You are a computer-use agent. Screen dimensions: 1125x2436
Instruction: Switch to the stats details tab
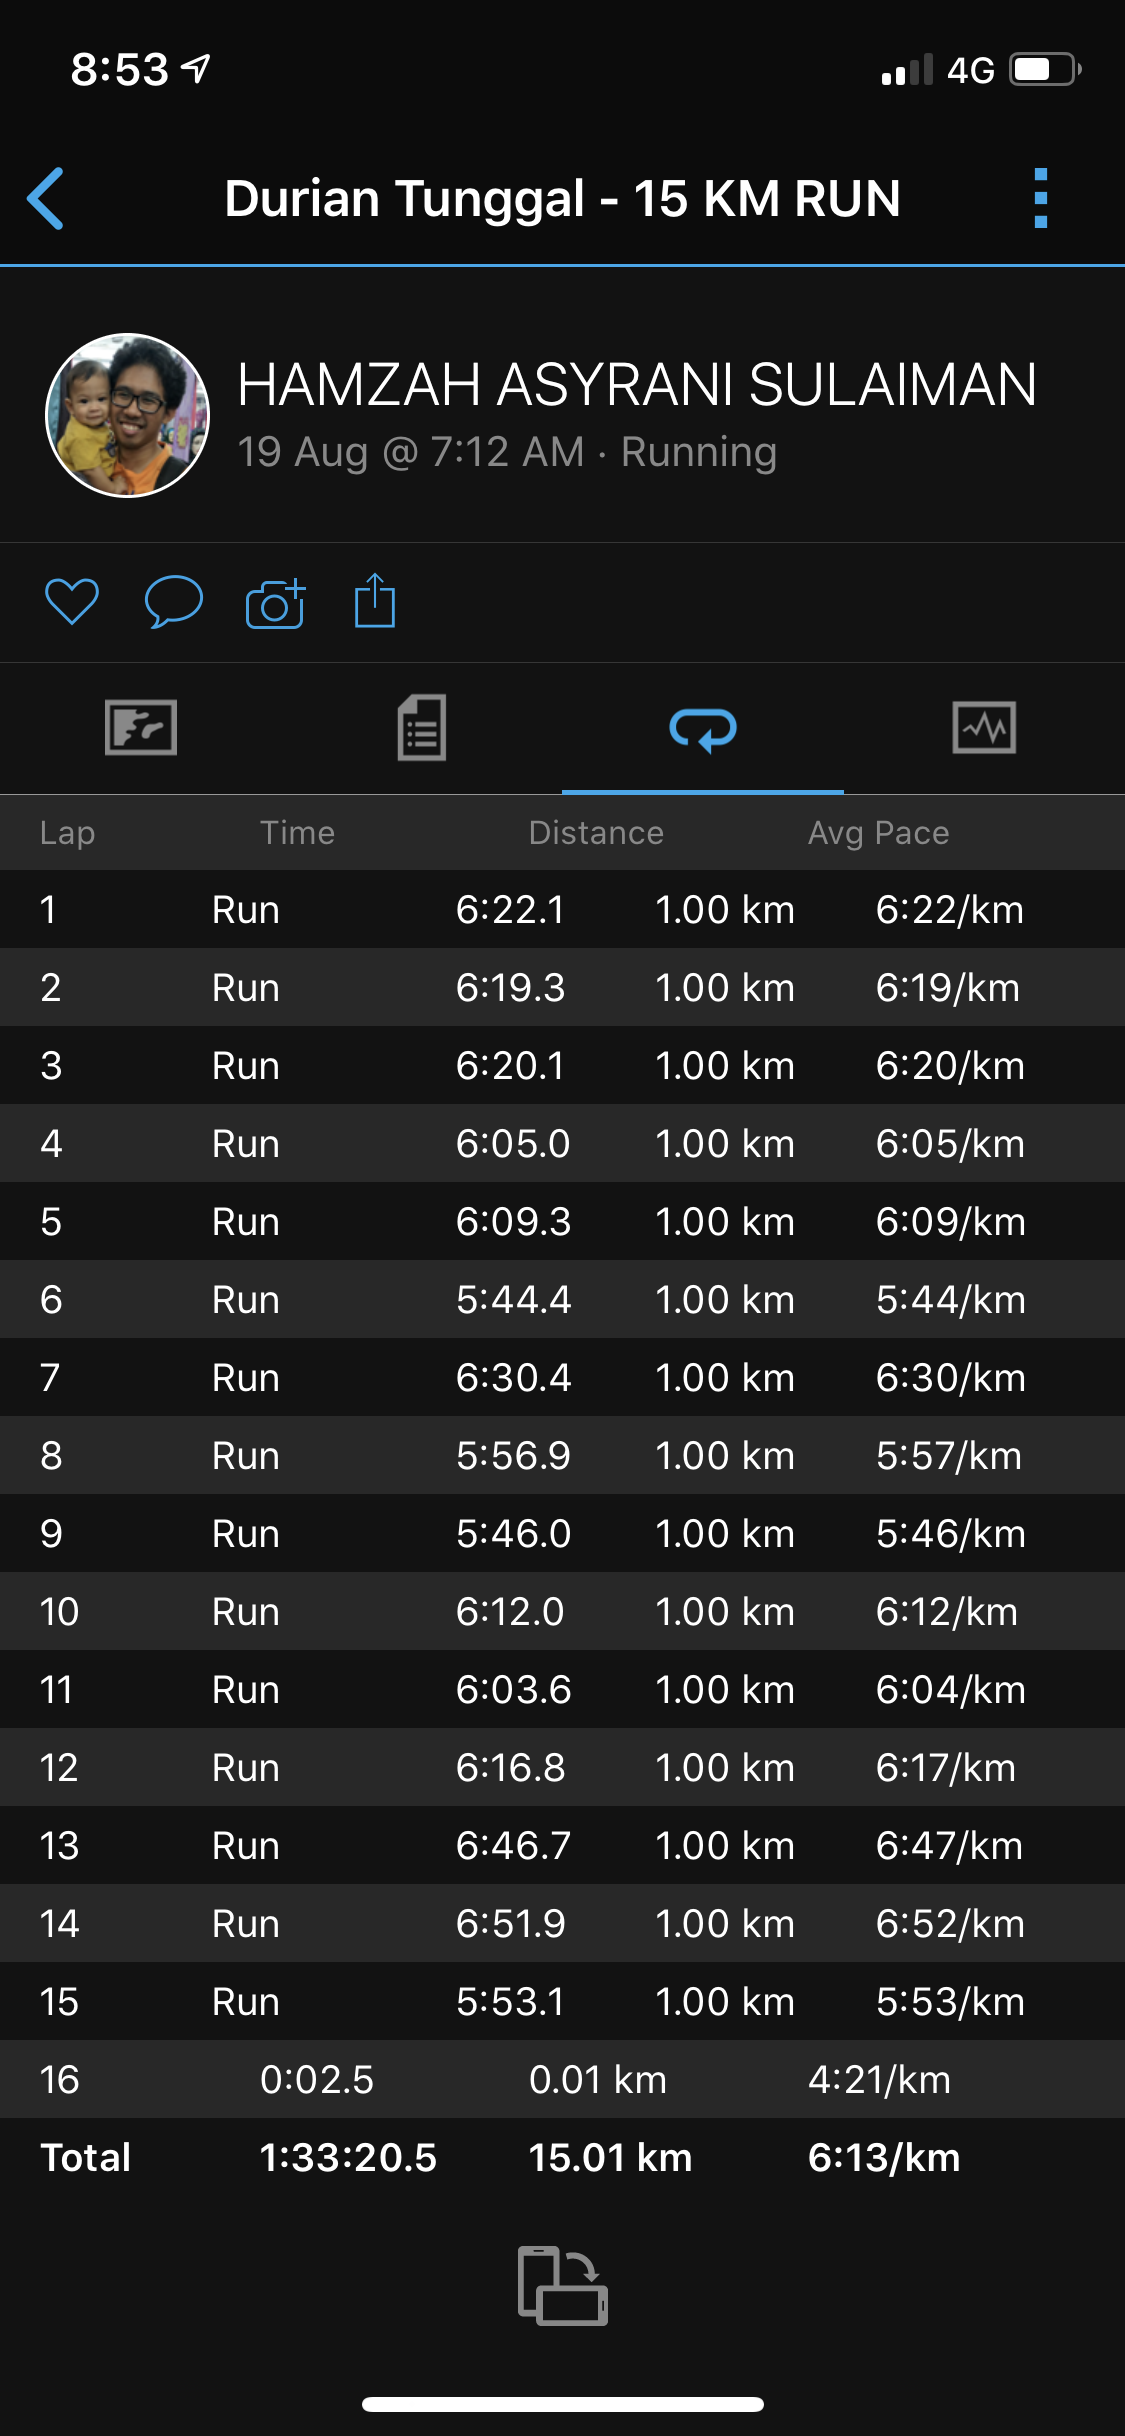tap(421, 727)
